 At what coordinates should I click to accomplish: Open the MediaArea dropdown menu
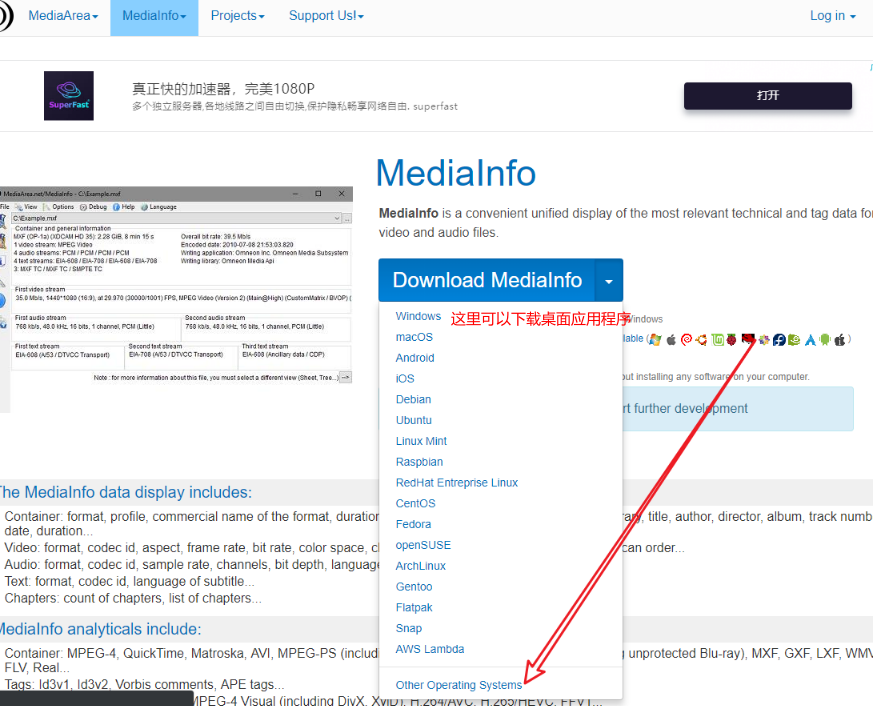(x=62, y=16)
